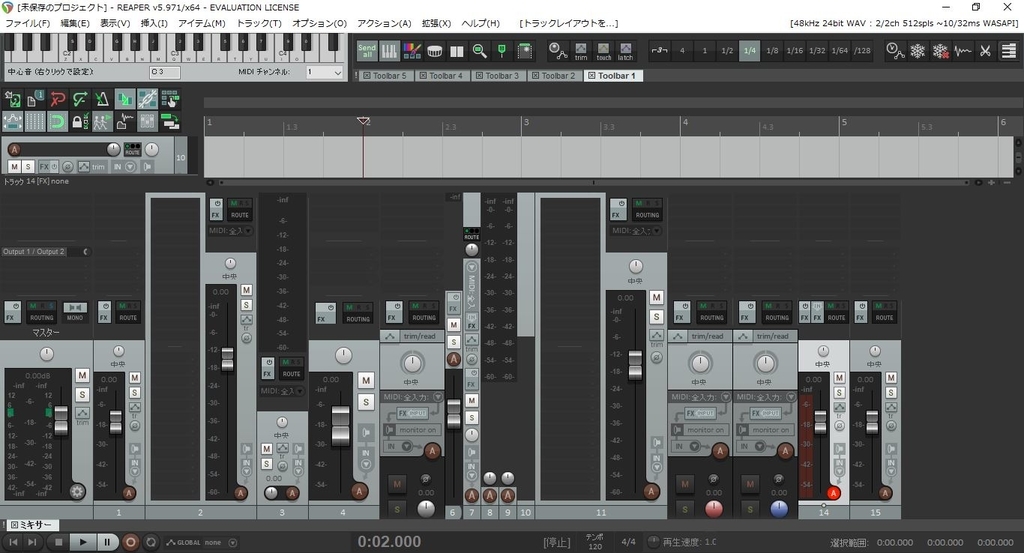Image resolution: width=1024 pixels, height=553 pixels.
Task: Set grid to 1/16 note
Action: pos(794,50)
